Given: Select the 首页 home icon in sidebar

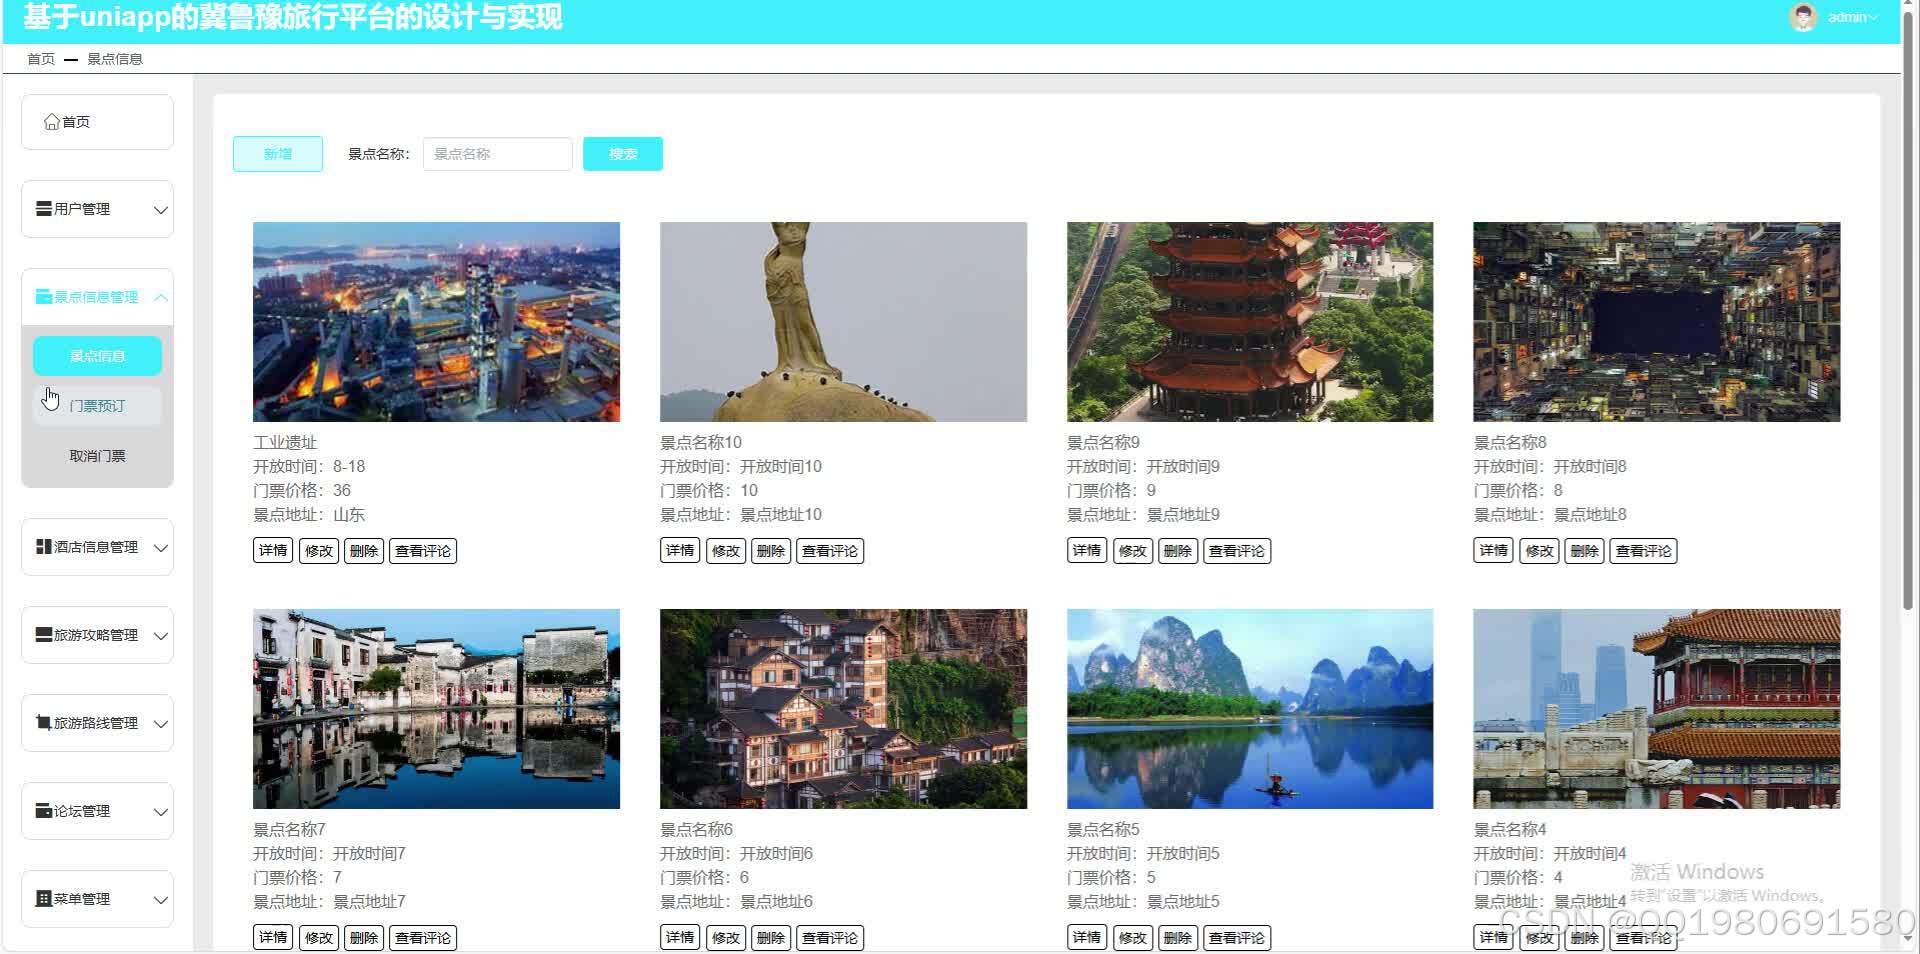Looking at the screenshot, I should (x=51, y=121).
